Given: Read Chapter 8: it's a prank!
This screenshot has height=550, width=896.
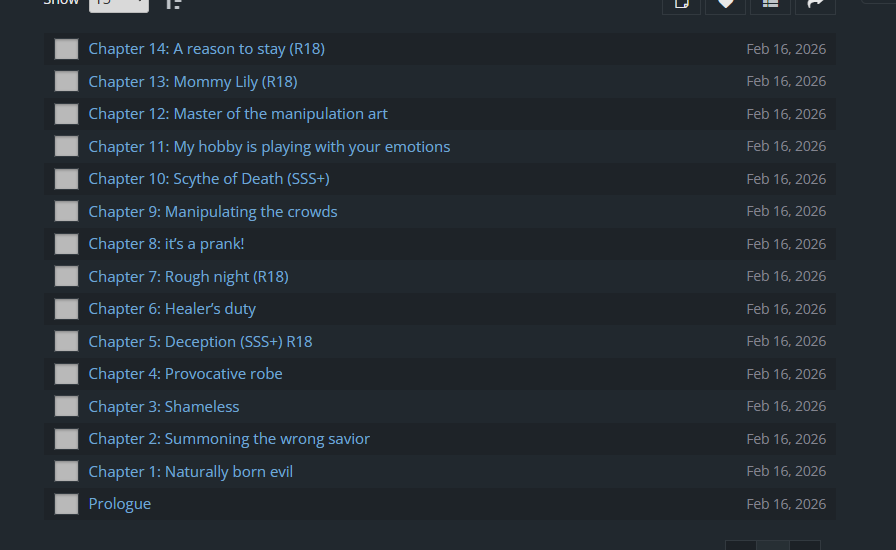Looking at the screenshot, I should tap(166, 244).
